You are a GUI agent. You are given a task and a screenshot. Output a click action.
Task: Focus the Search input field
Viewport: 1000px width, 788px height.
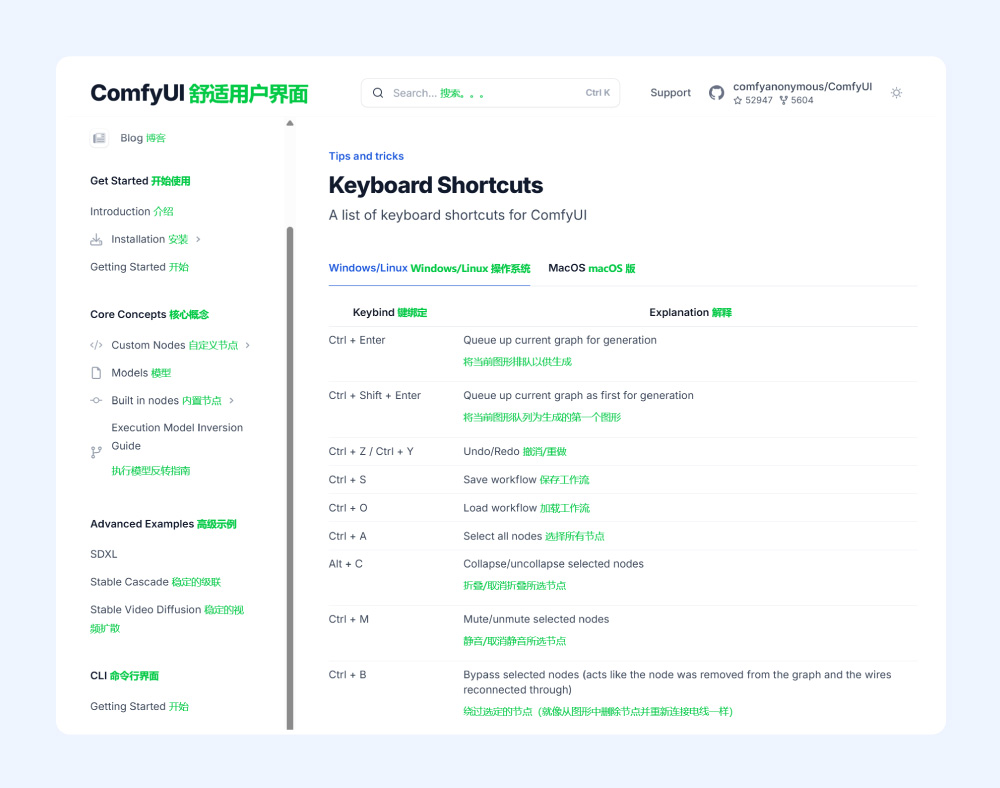click(x=490, y=93)
